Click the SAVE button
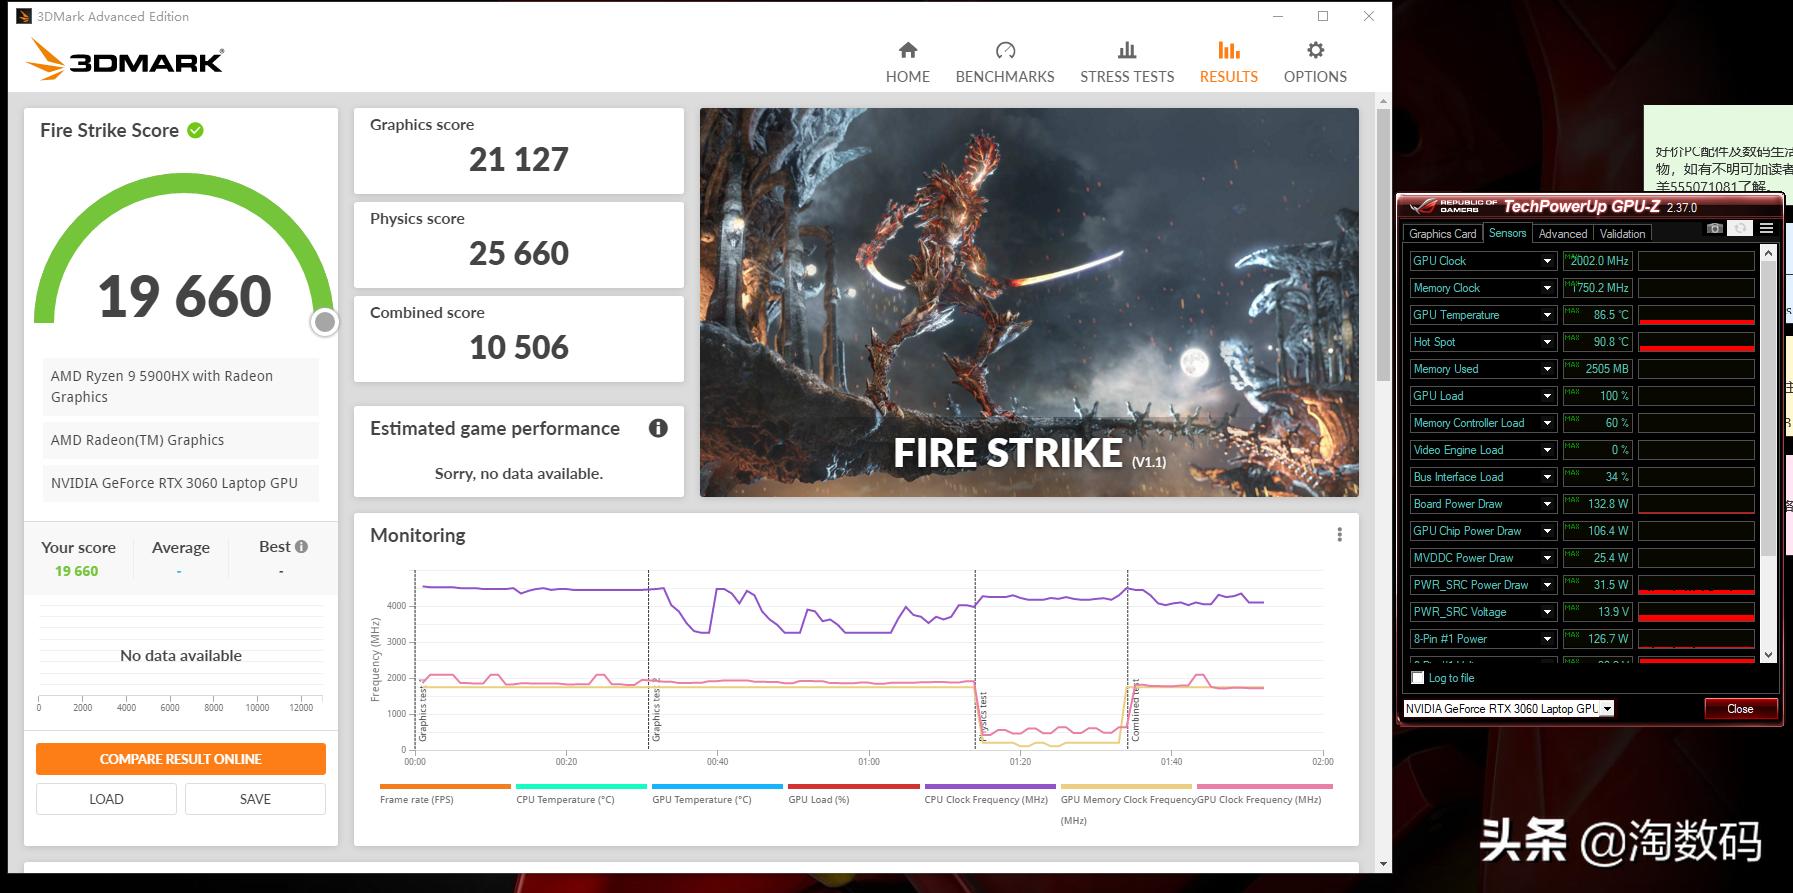1793x893 pixels. click(x=255, y=799)
